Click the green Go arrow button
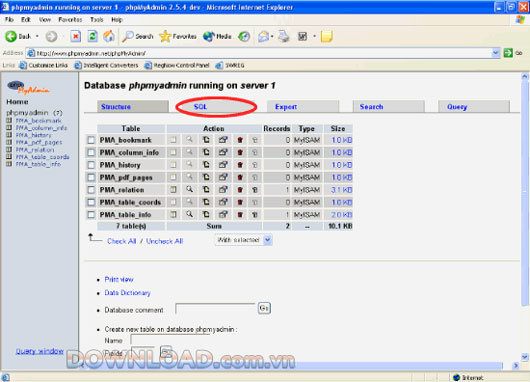 point(508,53)
